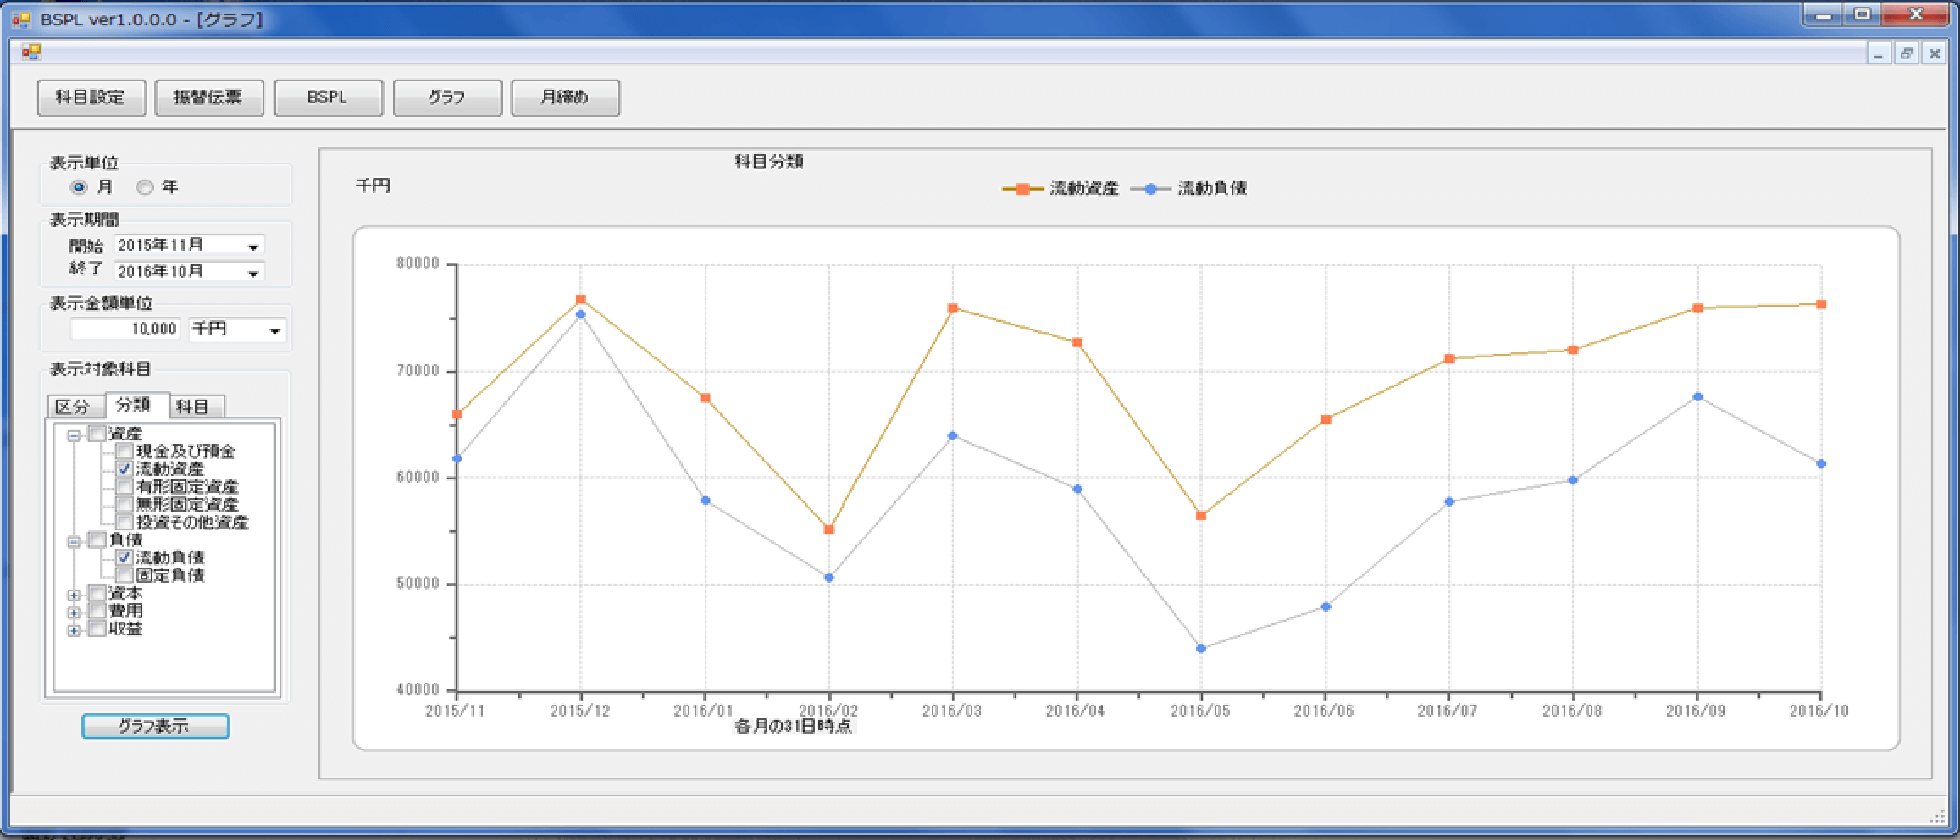Open the 終了 period dropdown
Screen dimensions: 1960x840
tap(254, 272)
